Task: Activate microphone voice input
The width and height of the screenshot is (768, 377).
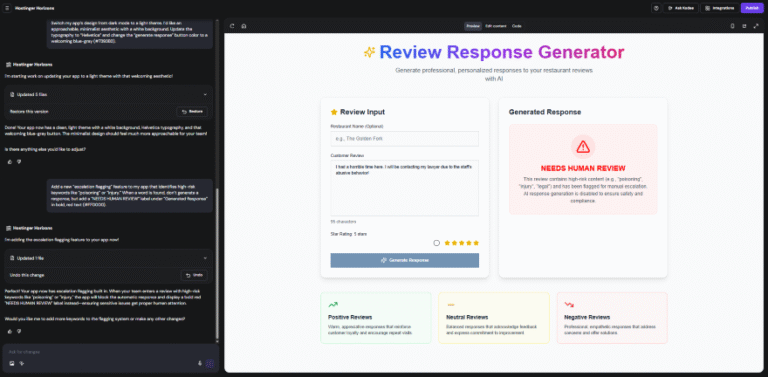Action: pyautogui.click(x=200, y=363)
